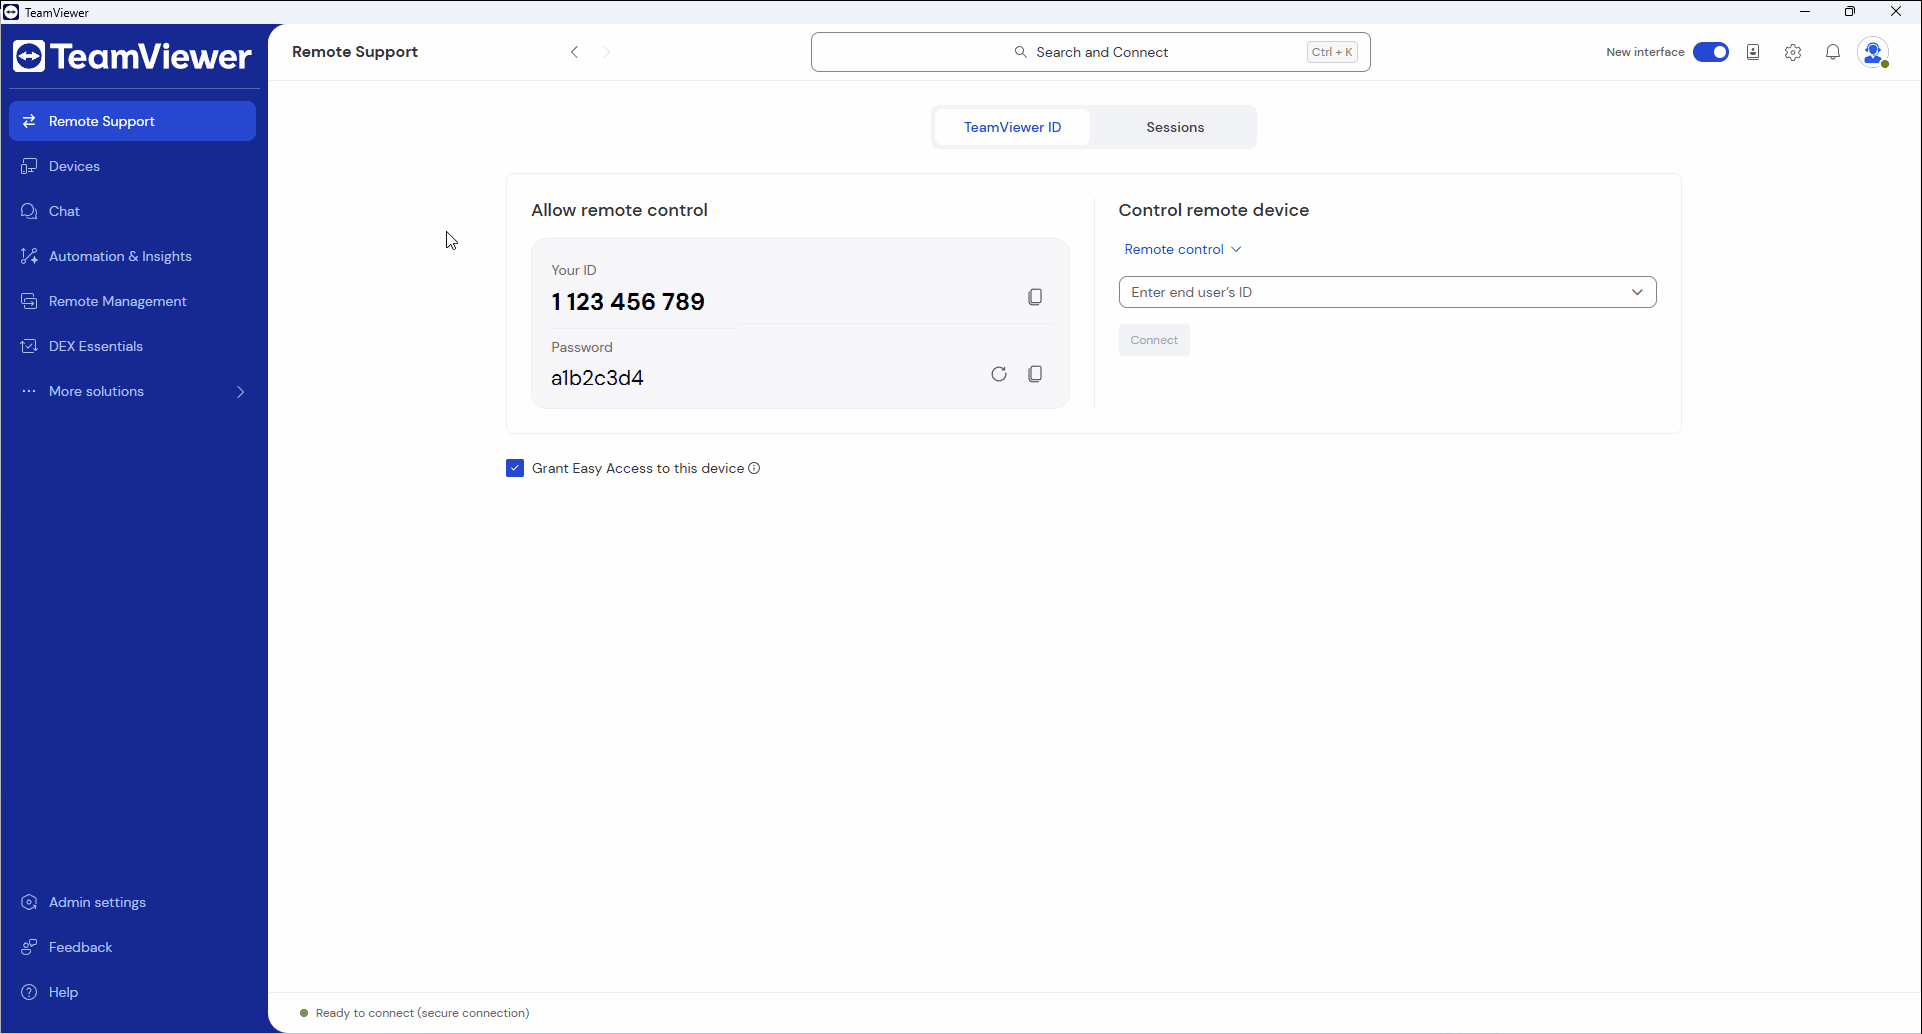Copy your TeamViewer ID to clipboard

click(x=1035, y=296)
